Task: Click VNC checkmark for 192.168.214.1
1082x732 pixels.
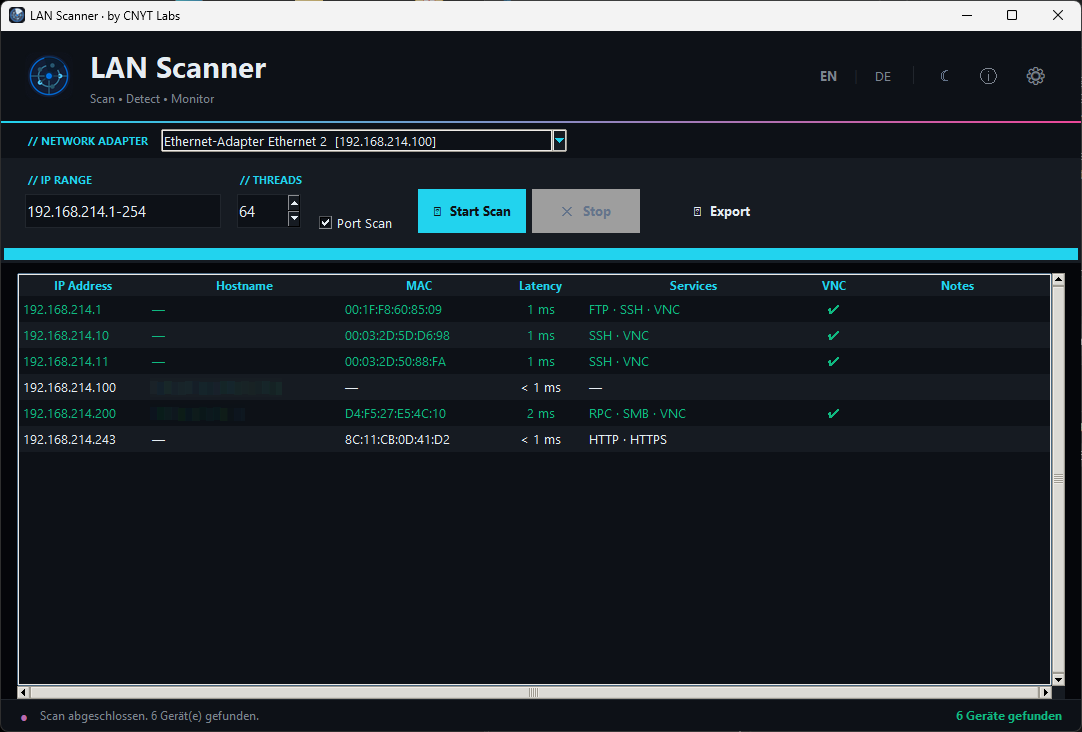Action: (x=834, y=310)
